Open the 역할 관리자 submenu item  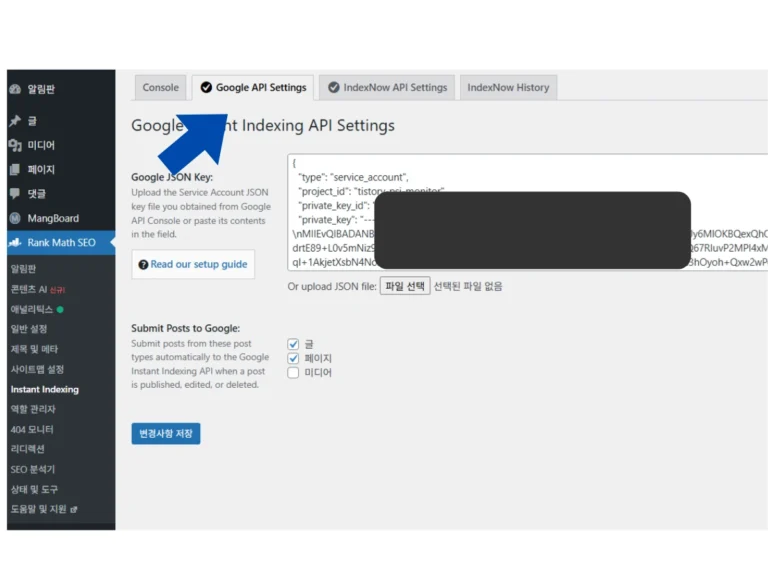pos(33,409)
